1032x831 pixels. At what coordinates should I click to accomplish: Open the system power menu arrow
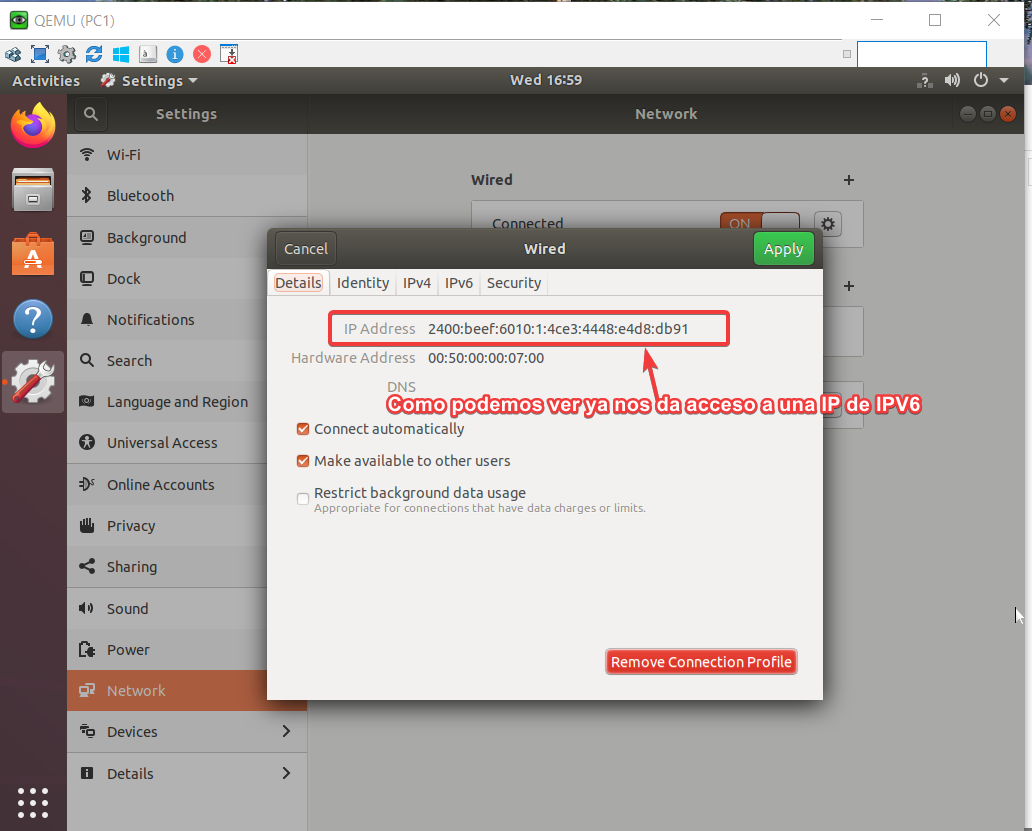pyautogui.click(x=1004, y=81)
